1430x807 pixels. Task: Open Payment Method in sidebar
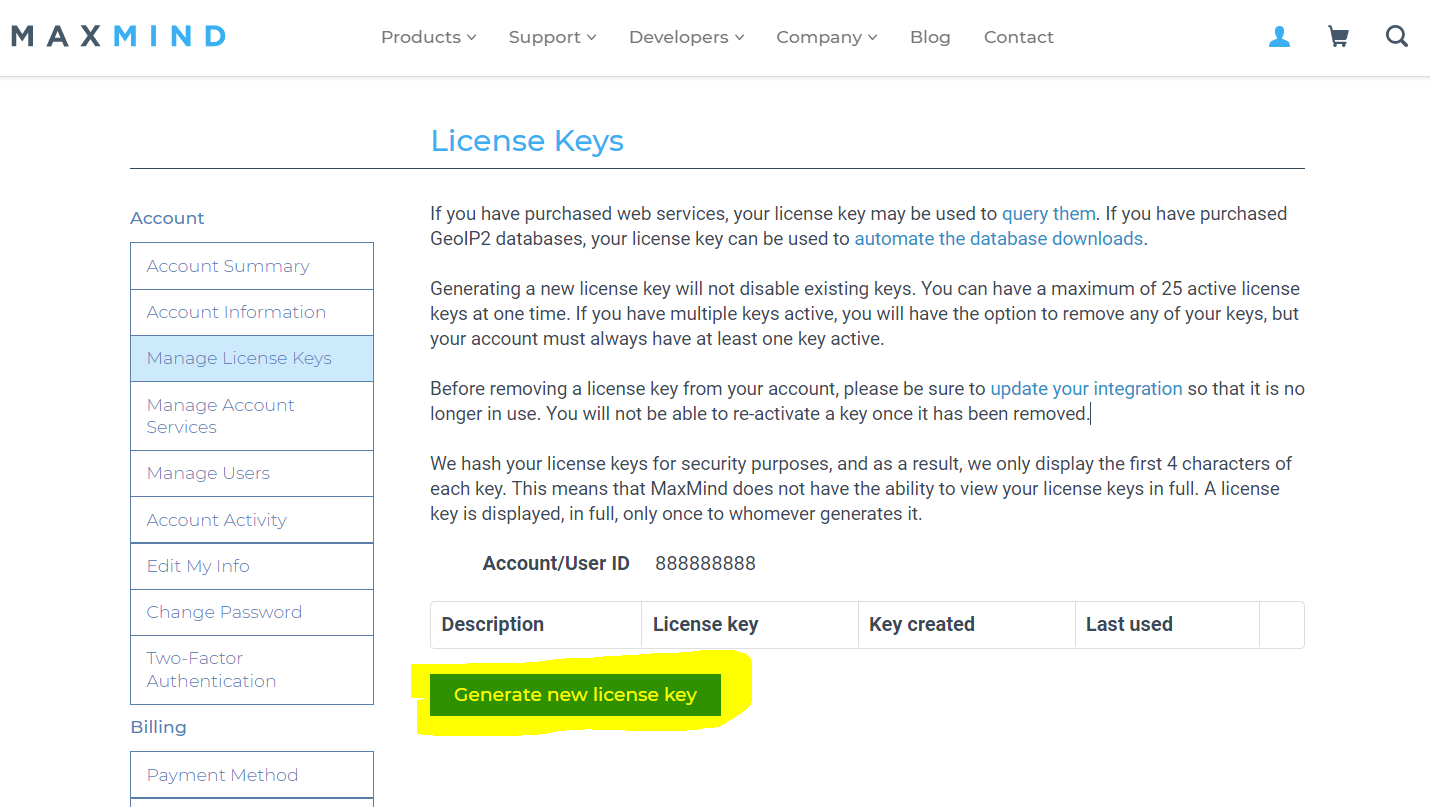[x=252, y=775]
